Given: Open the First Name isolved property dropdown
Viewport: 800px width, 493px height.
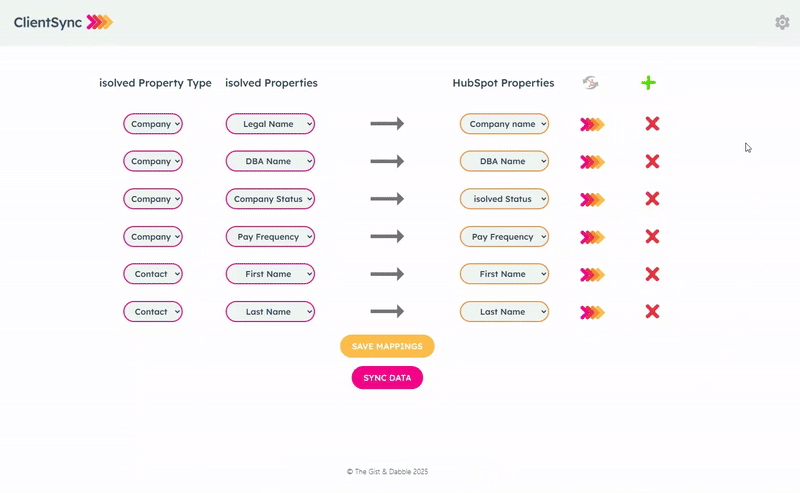Looking at the screenshot, I should click(270, 274).
